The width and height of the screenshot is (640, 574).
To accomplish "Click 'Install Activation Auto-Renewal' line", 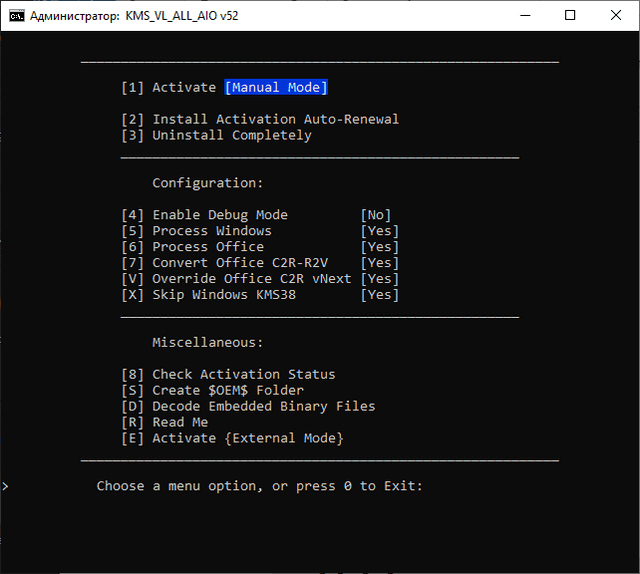I will coord(260,119).
